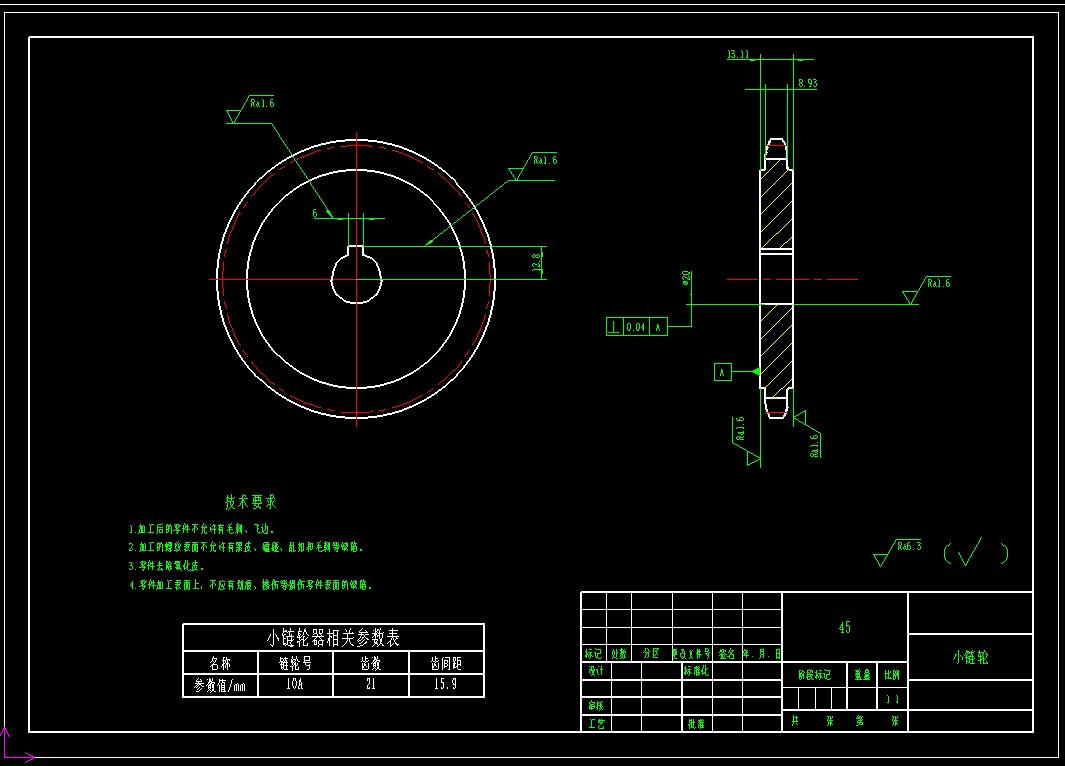The width and height of the screenshot is (1065, 766).
Task: Select the "工艺" title block cell
Action: [x=596, y=723]
